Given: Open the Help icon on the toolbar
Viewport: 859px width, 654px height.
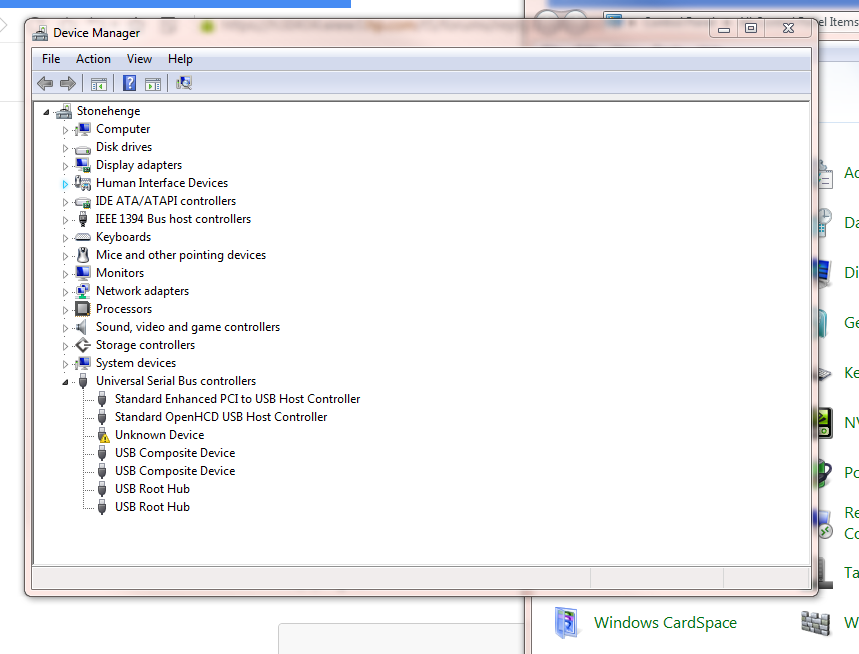Looking at the screenshot, I should 129,83.
